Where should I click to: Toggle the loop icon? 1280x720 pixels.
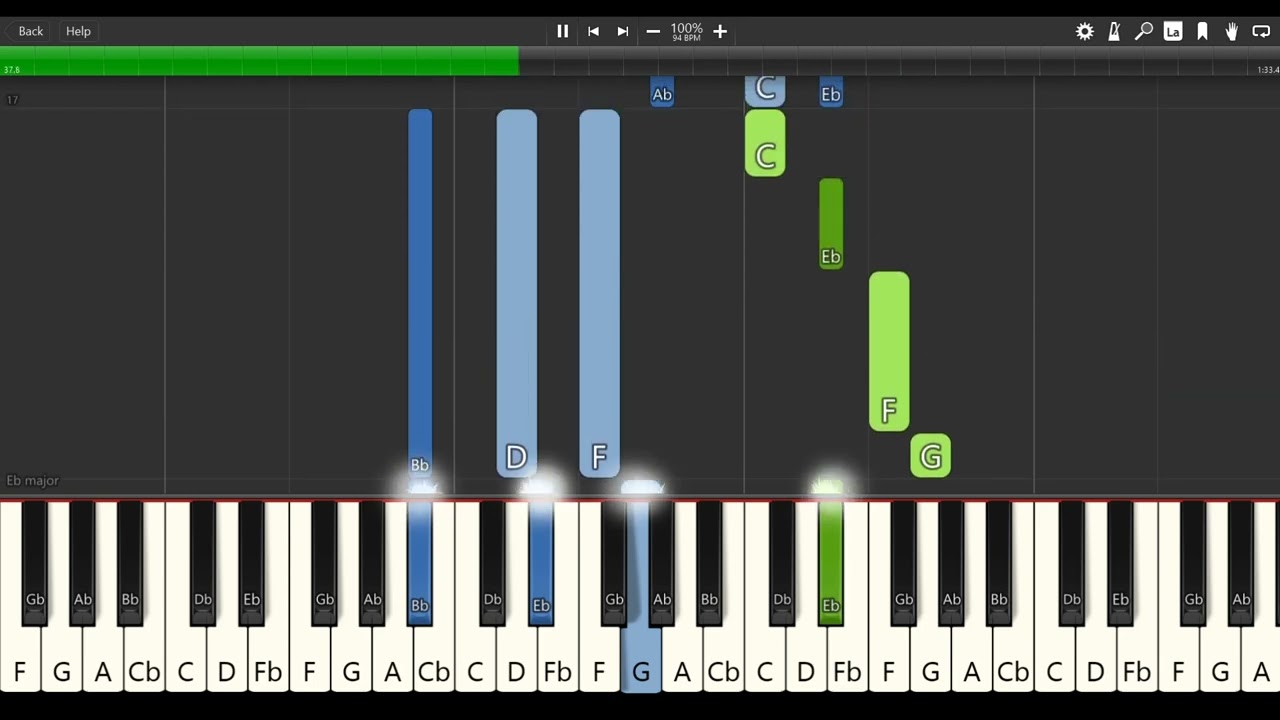pos(1261,31)
